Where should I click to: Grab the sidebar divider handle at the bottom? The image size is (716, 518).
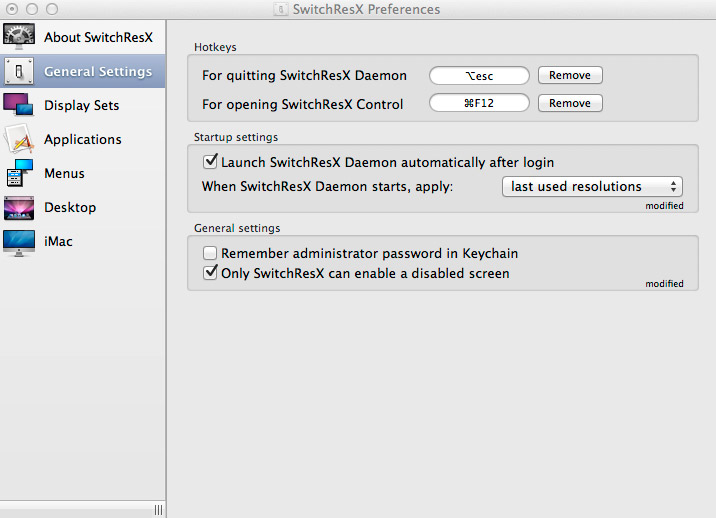pyautogui.click(x=158, y=510)
